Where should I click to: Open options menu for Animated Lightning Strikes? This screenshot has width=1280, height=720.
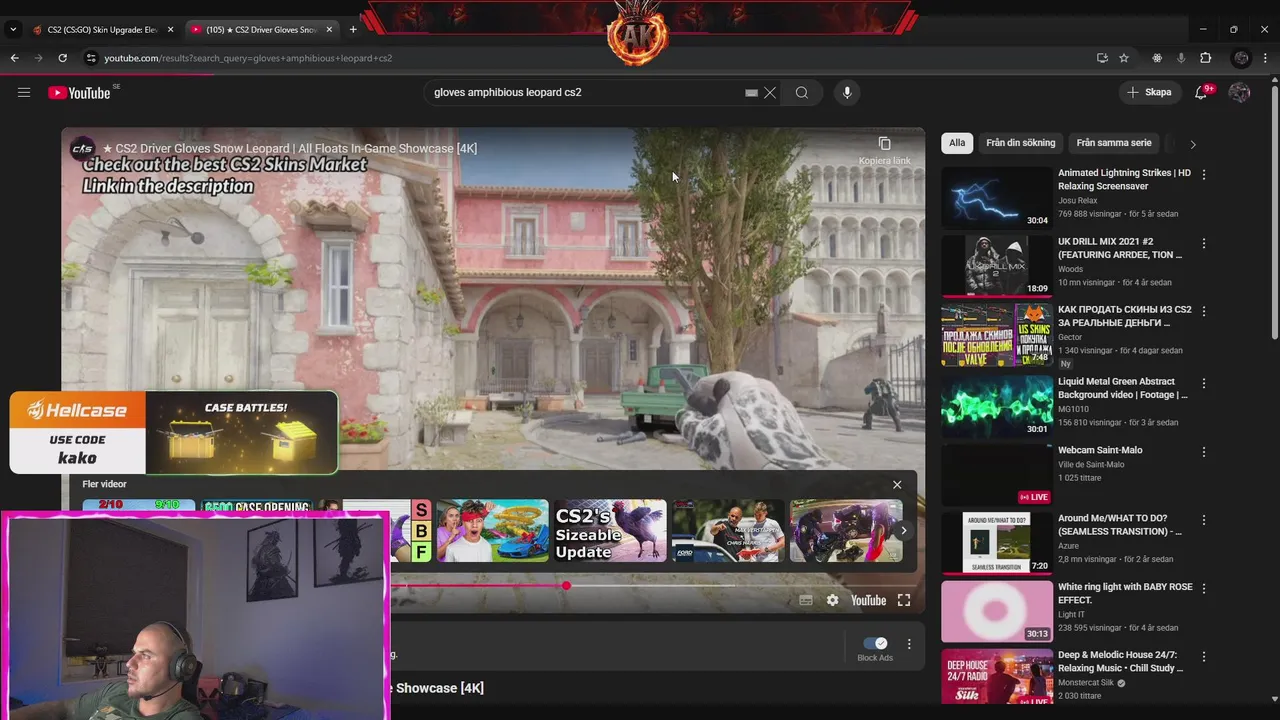pos(1204,174)
